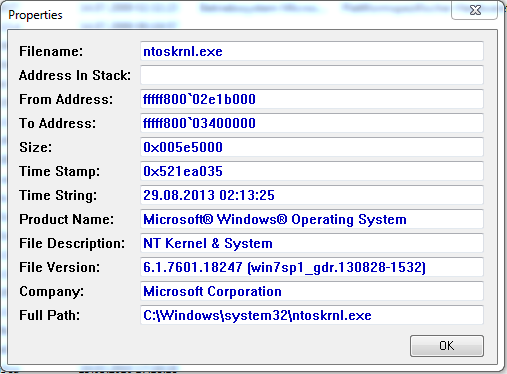The height and width of the screenshot is (374, 507).
Task: Click the 'Size:' label
Action: click(x=36, y=147)
